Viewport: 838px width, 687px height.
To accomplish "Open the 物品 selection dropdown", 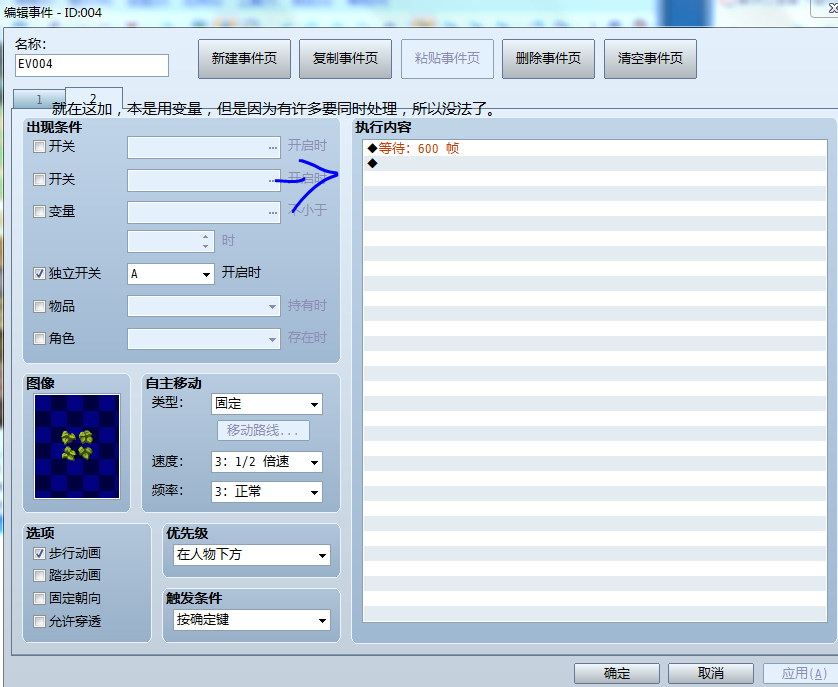I will [204, 306].
